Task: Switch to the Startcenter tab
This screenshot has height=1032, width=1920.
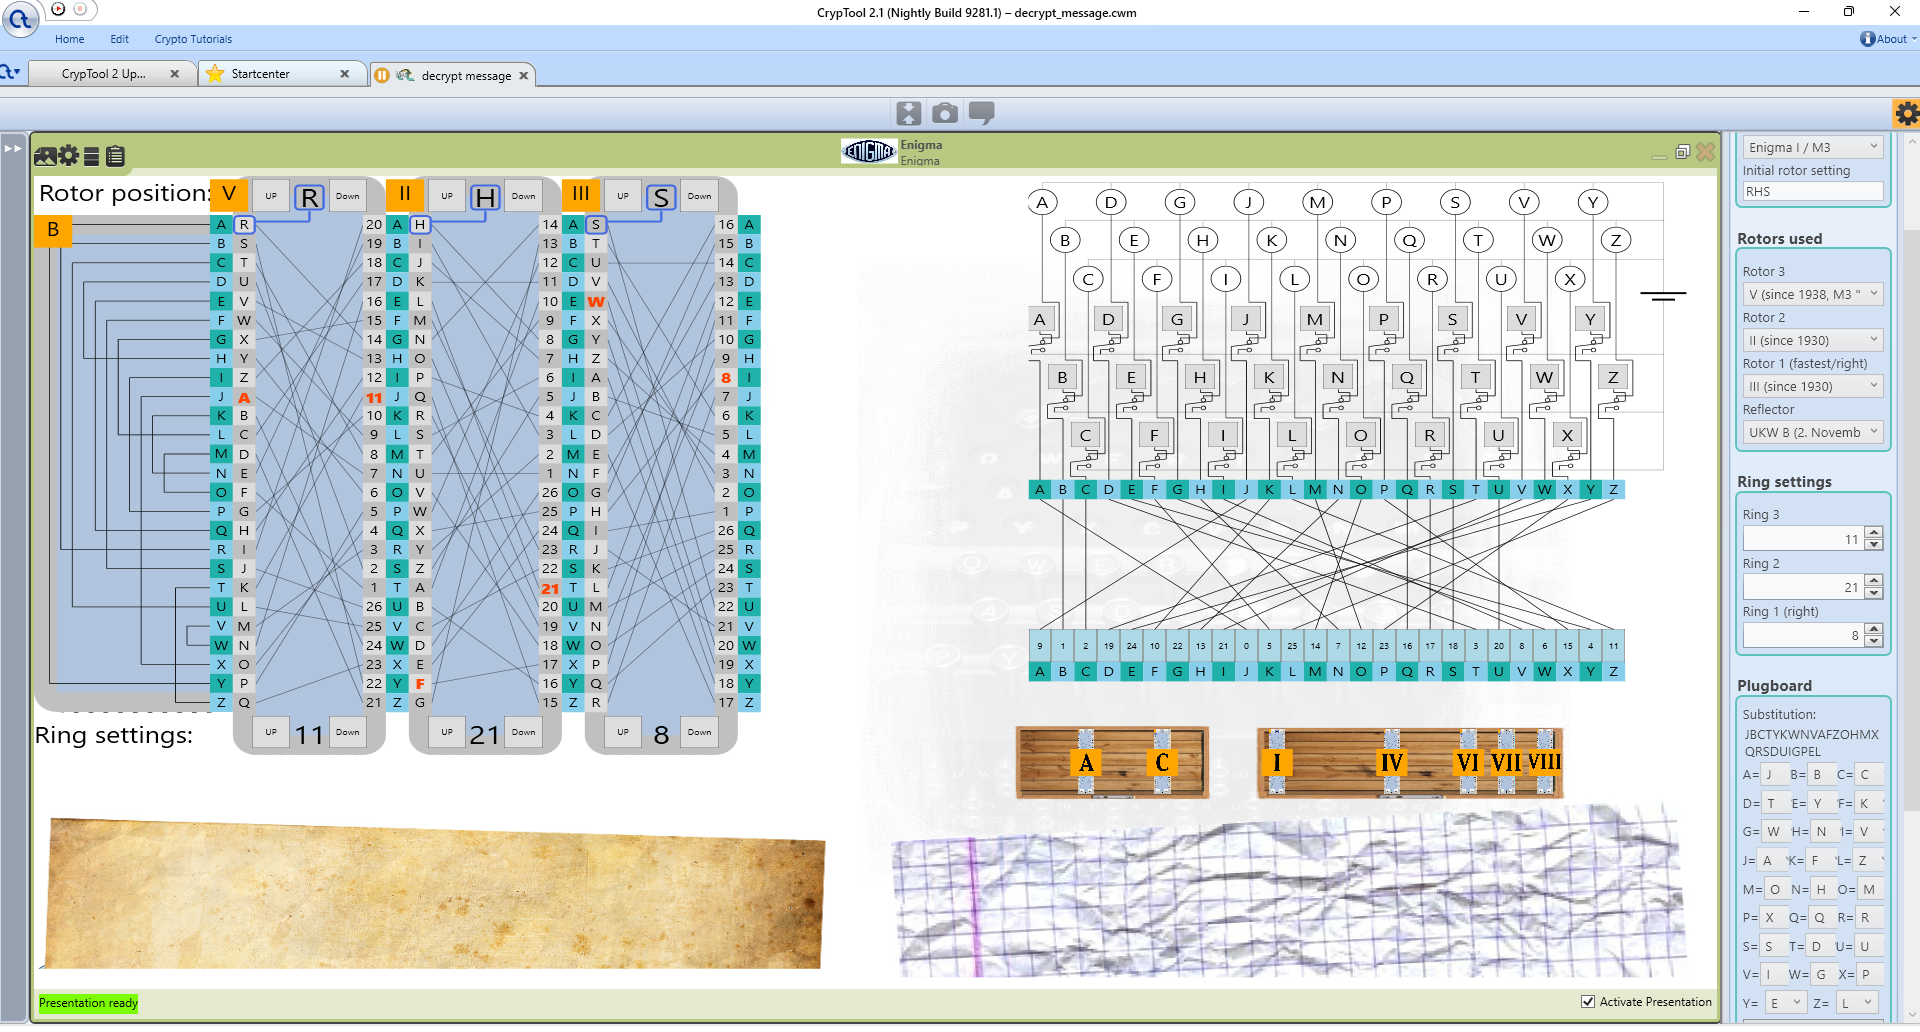Action: click(x=261, y=74)
